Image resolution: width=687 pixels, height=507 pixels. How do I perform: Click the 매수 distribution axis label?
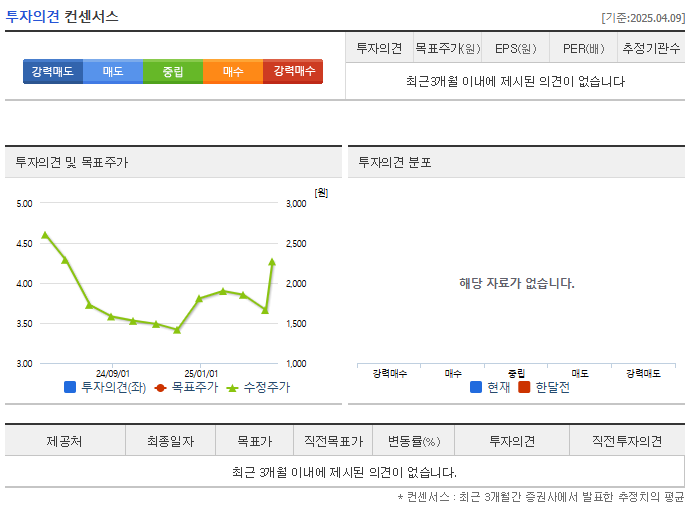453,373
